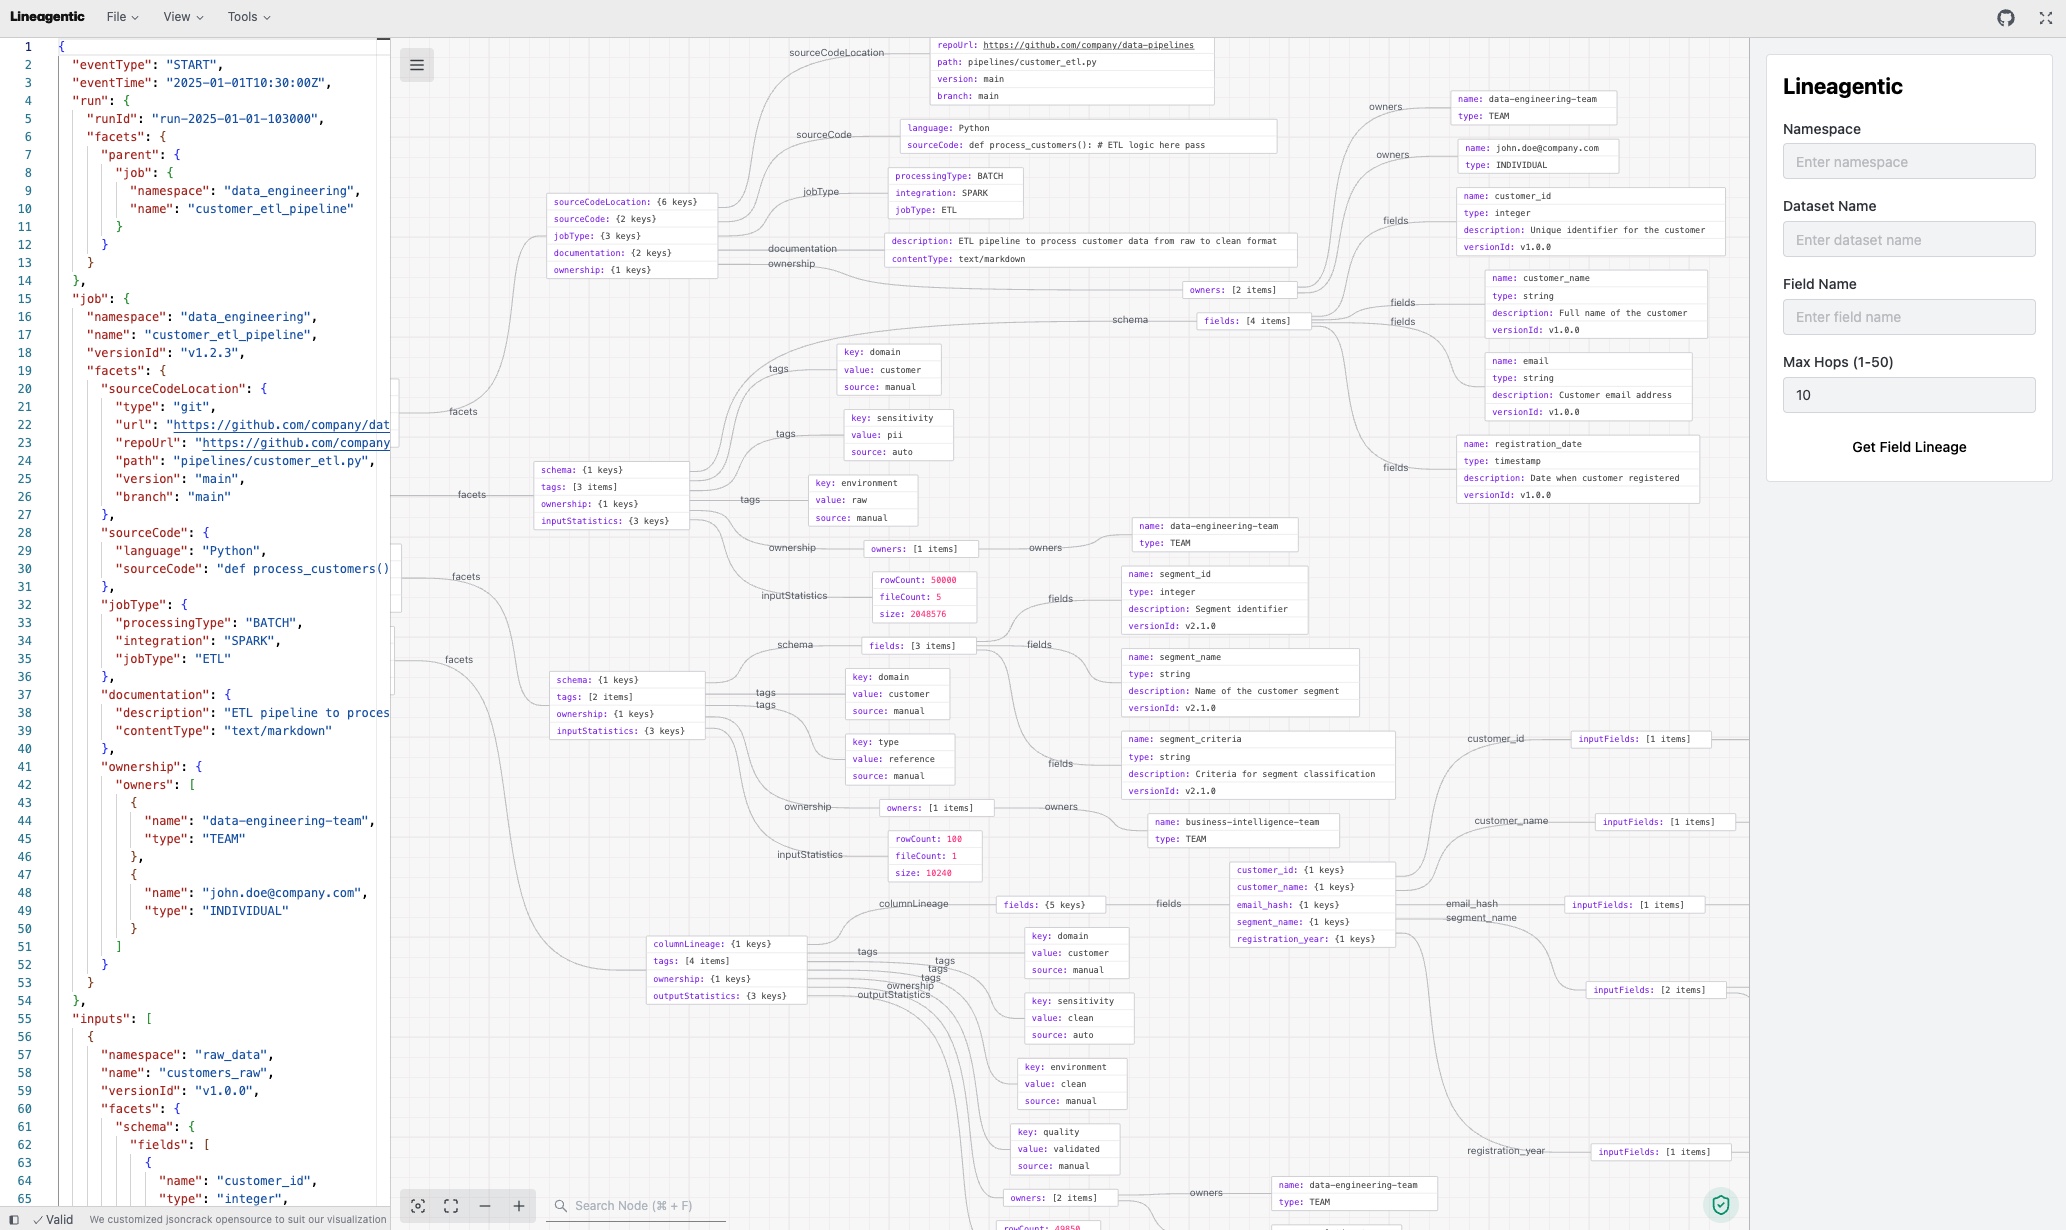
Task: Open the repoUrl link to data-pipelines repository
Action: tap(1088, 45)
